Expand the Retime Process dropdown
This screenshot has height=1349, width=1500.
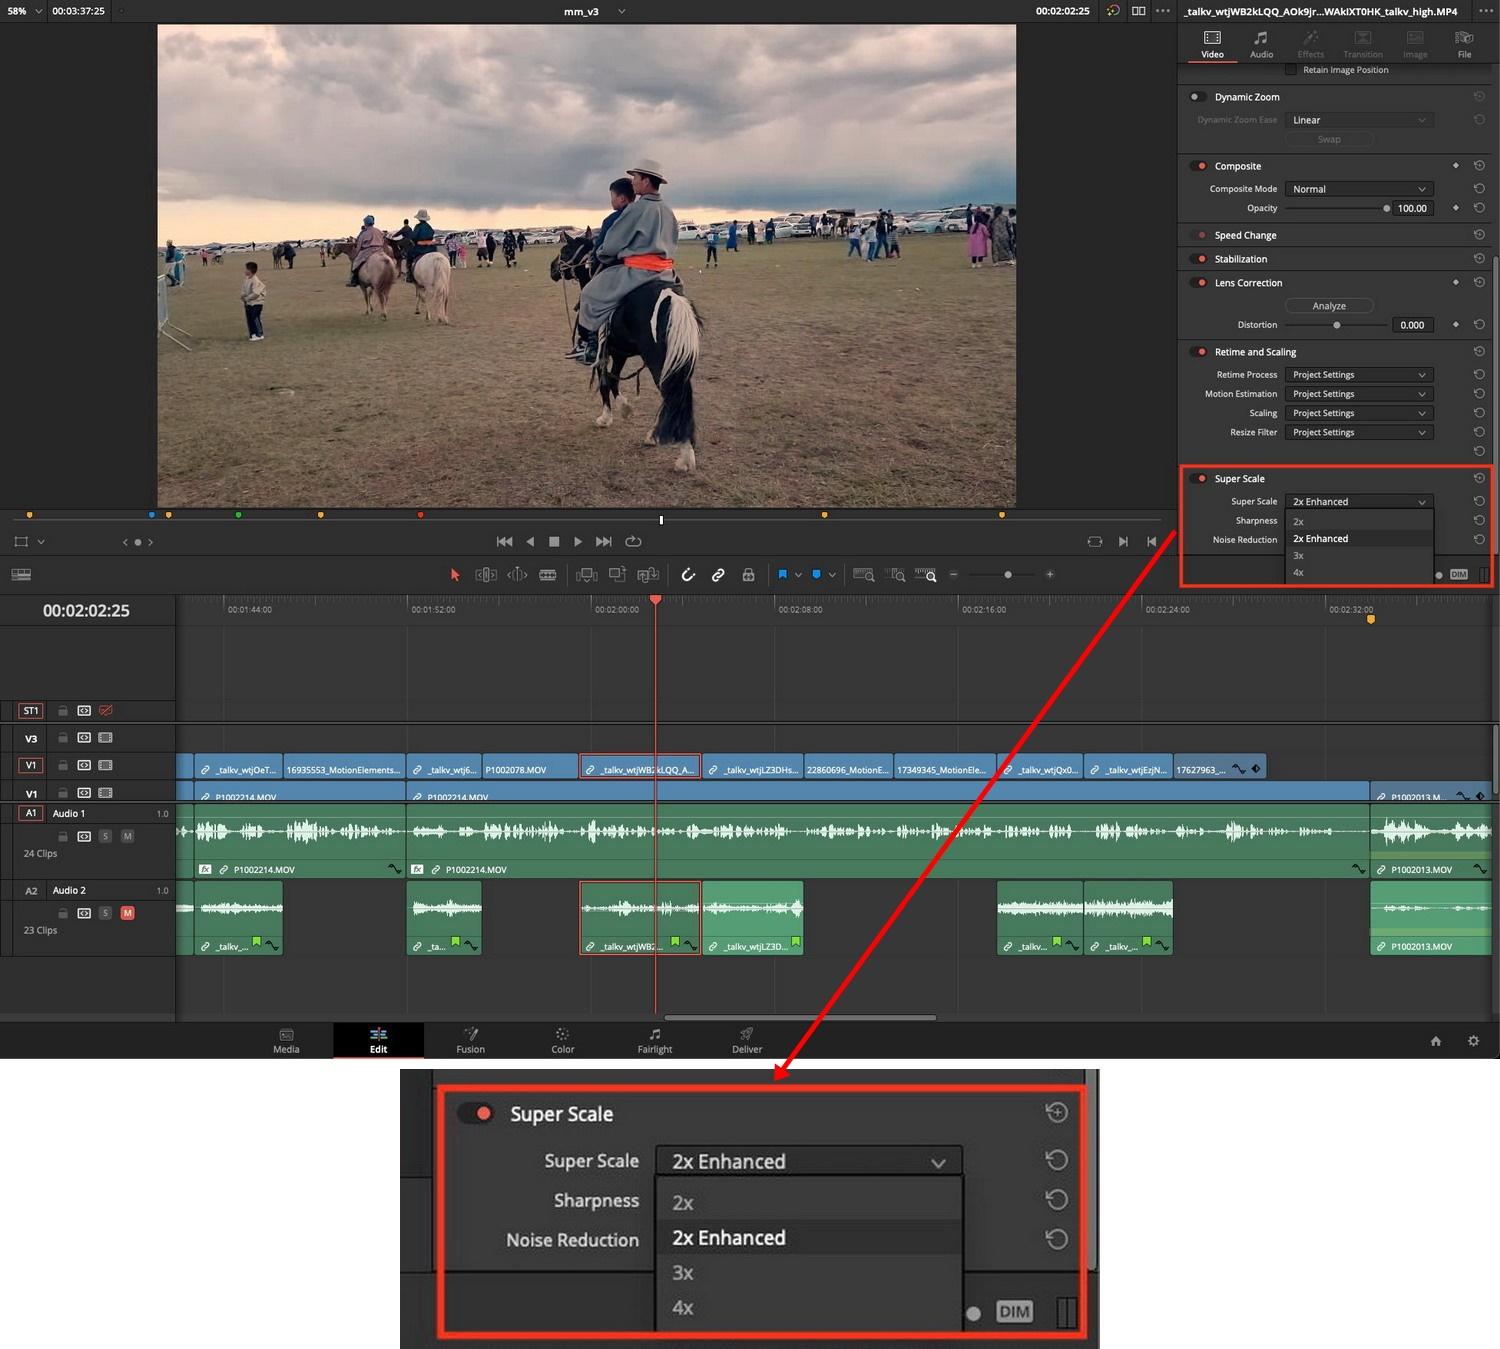tap(1359, 375)
